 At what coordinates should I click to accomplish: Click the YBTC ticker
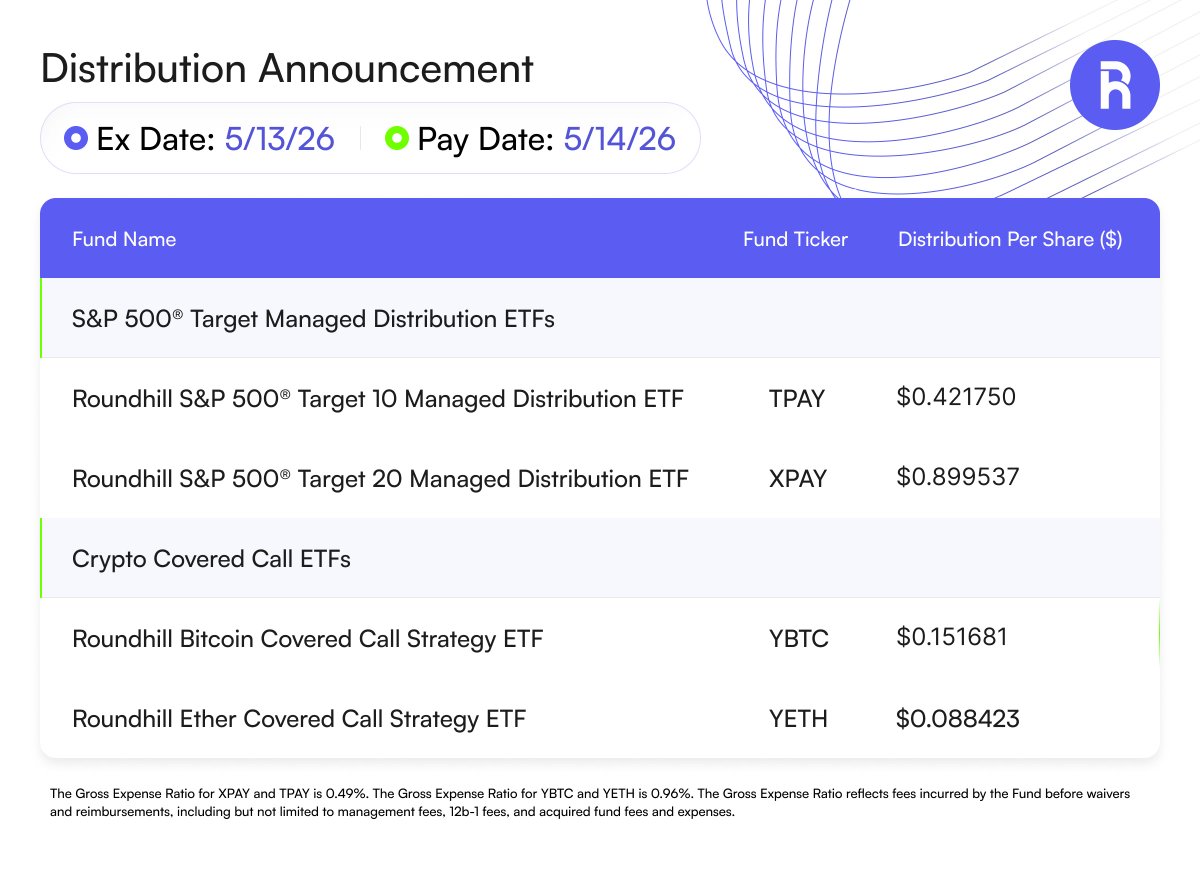click(798, 638)
